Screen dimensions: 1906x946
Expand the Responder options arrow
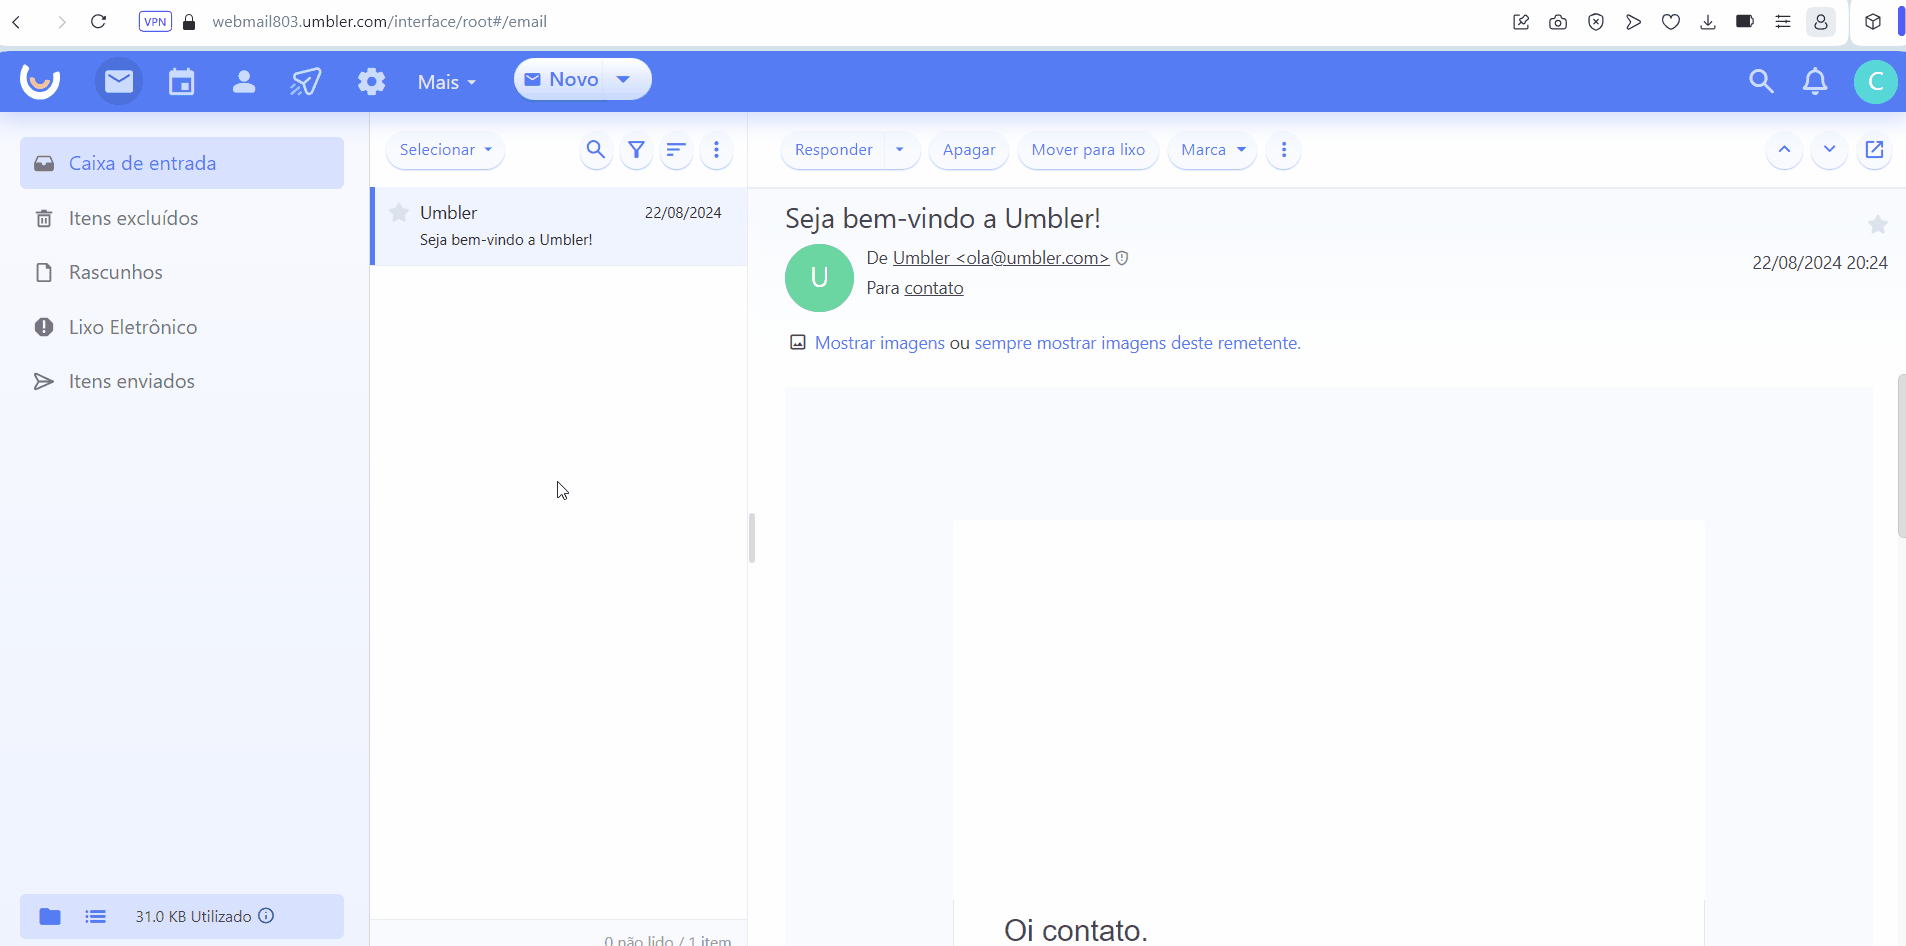(900, 150)
